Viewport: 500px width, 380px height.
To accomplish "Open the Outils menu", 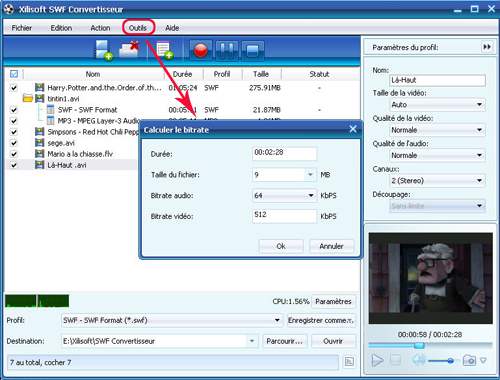I will [138, 28].
